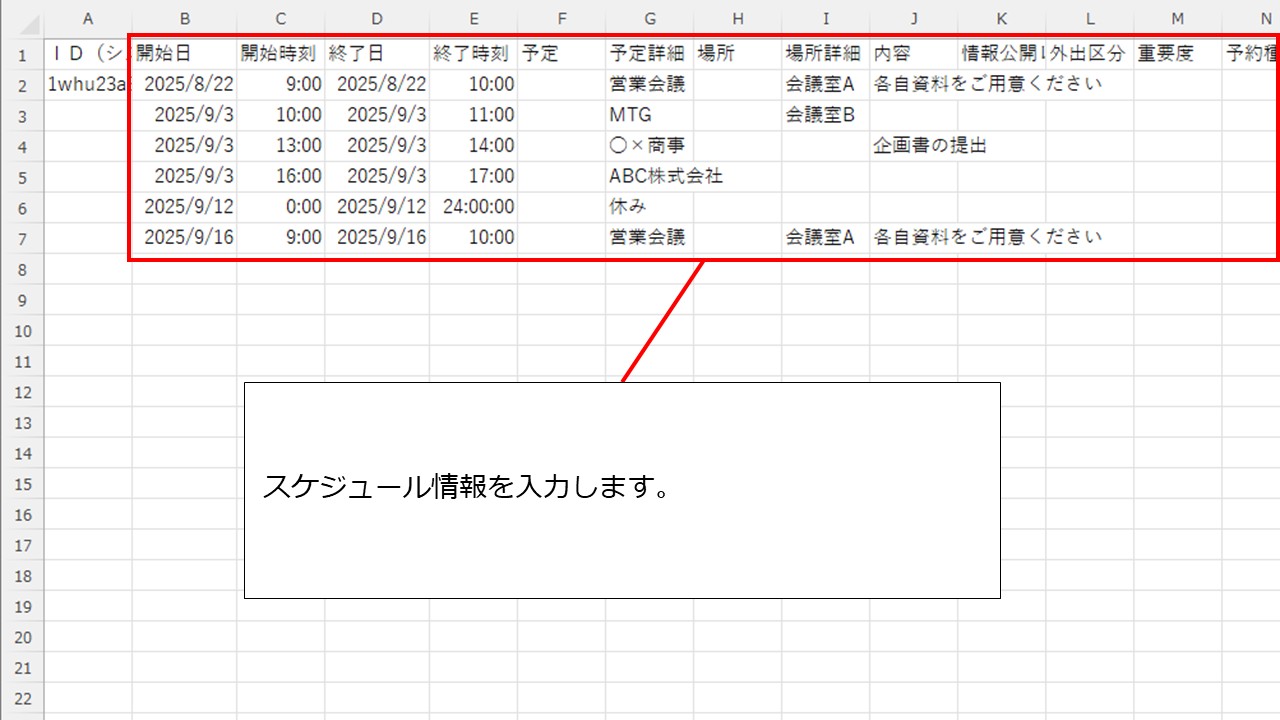Select row 4 header number

tap(22, 146)
